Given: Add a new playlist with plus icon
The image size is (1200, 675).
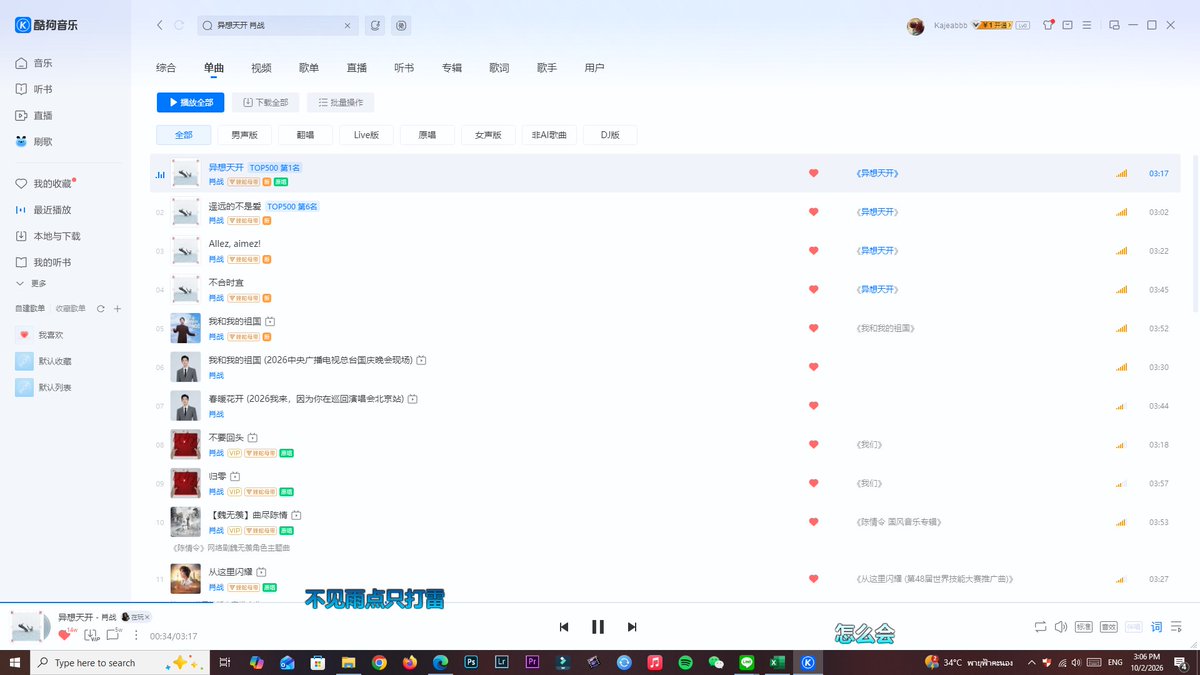Looking at the screenshot, I should (x=117, y=309).
